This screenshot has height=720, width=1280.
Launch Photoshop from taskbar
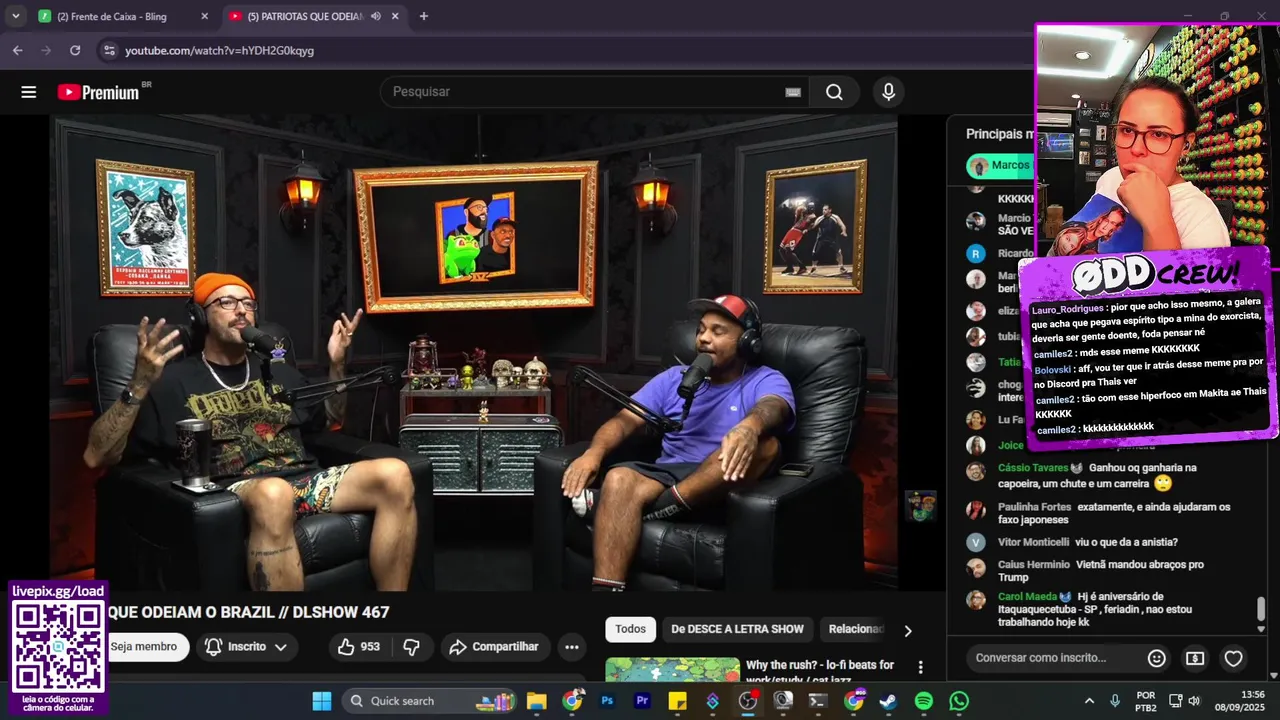point(607,701)
